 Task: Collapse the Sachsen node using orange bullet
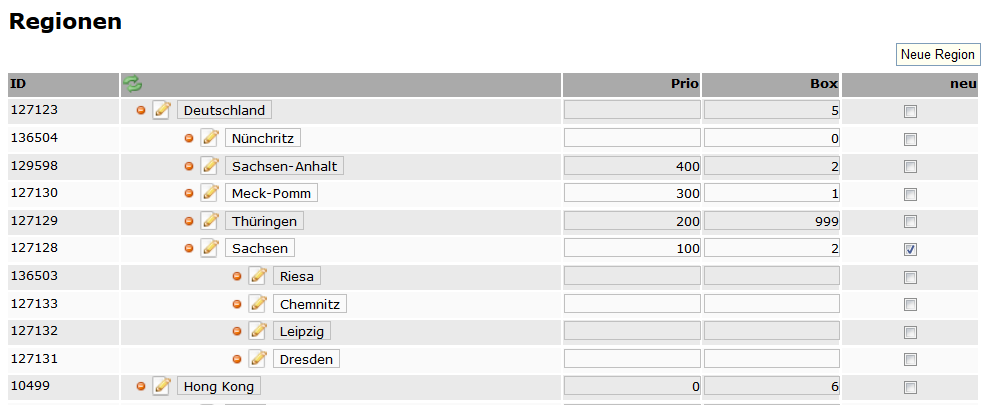pos(189,248)
